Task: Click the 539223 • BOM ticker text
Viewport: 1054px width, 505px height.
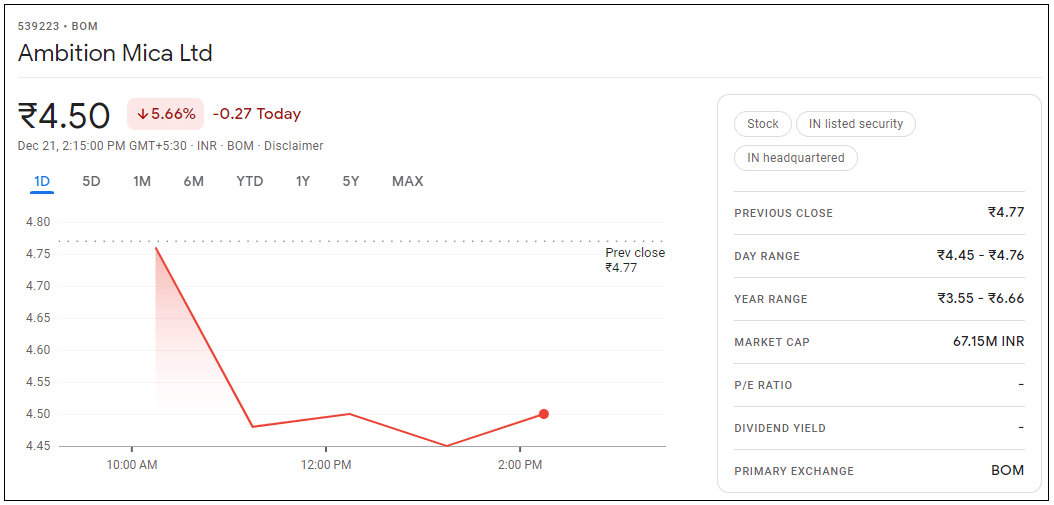Action: point(58,26)
